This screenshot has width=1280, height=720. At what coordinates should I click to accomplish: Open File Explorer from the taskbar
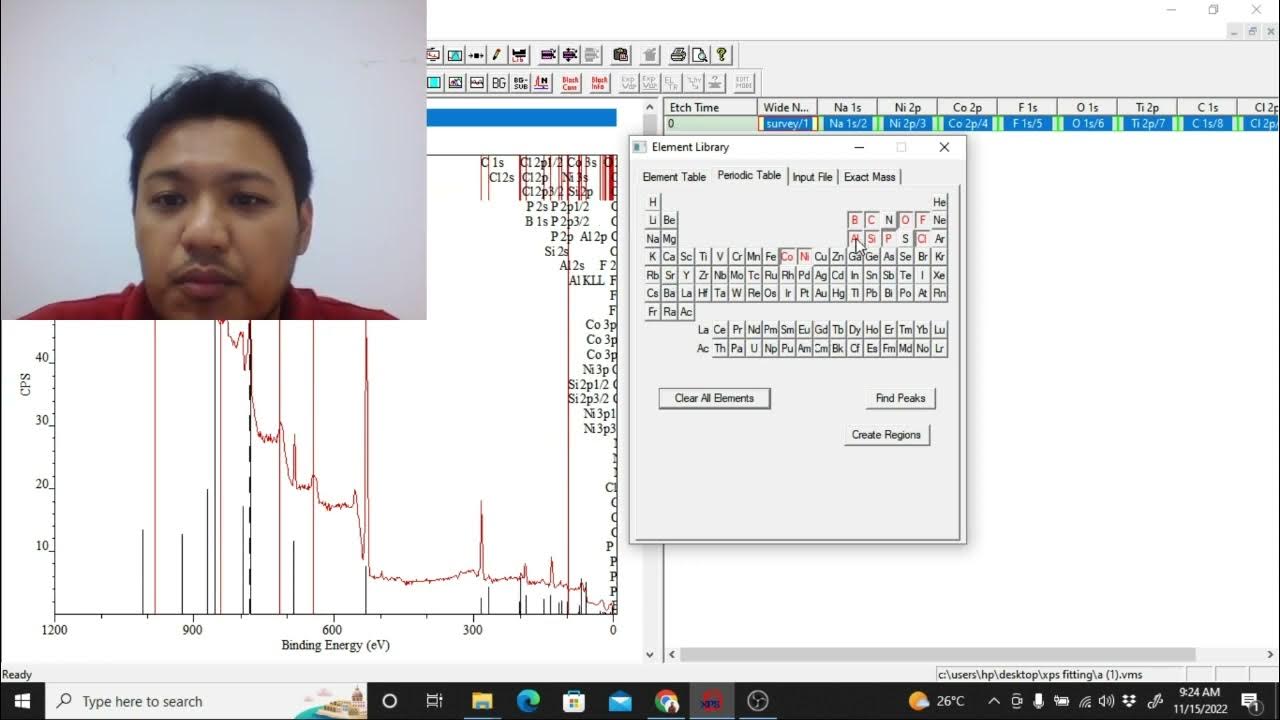click(x=482, y=701)
